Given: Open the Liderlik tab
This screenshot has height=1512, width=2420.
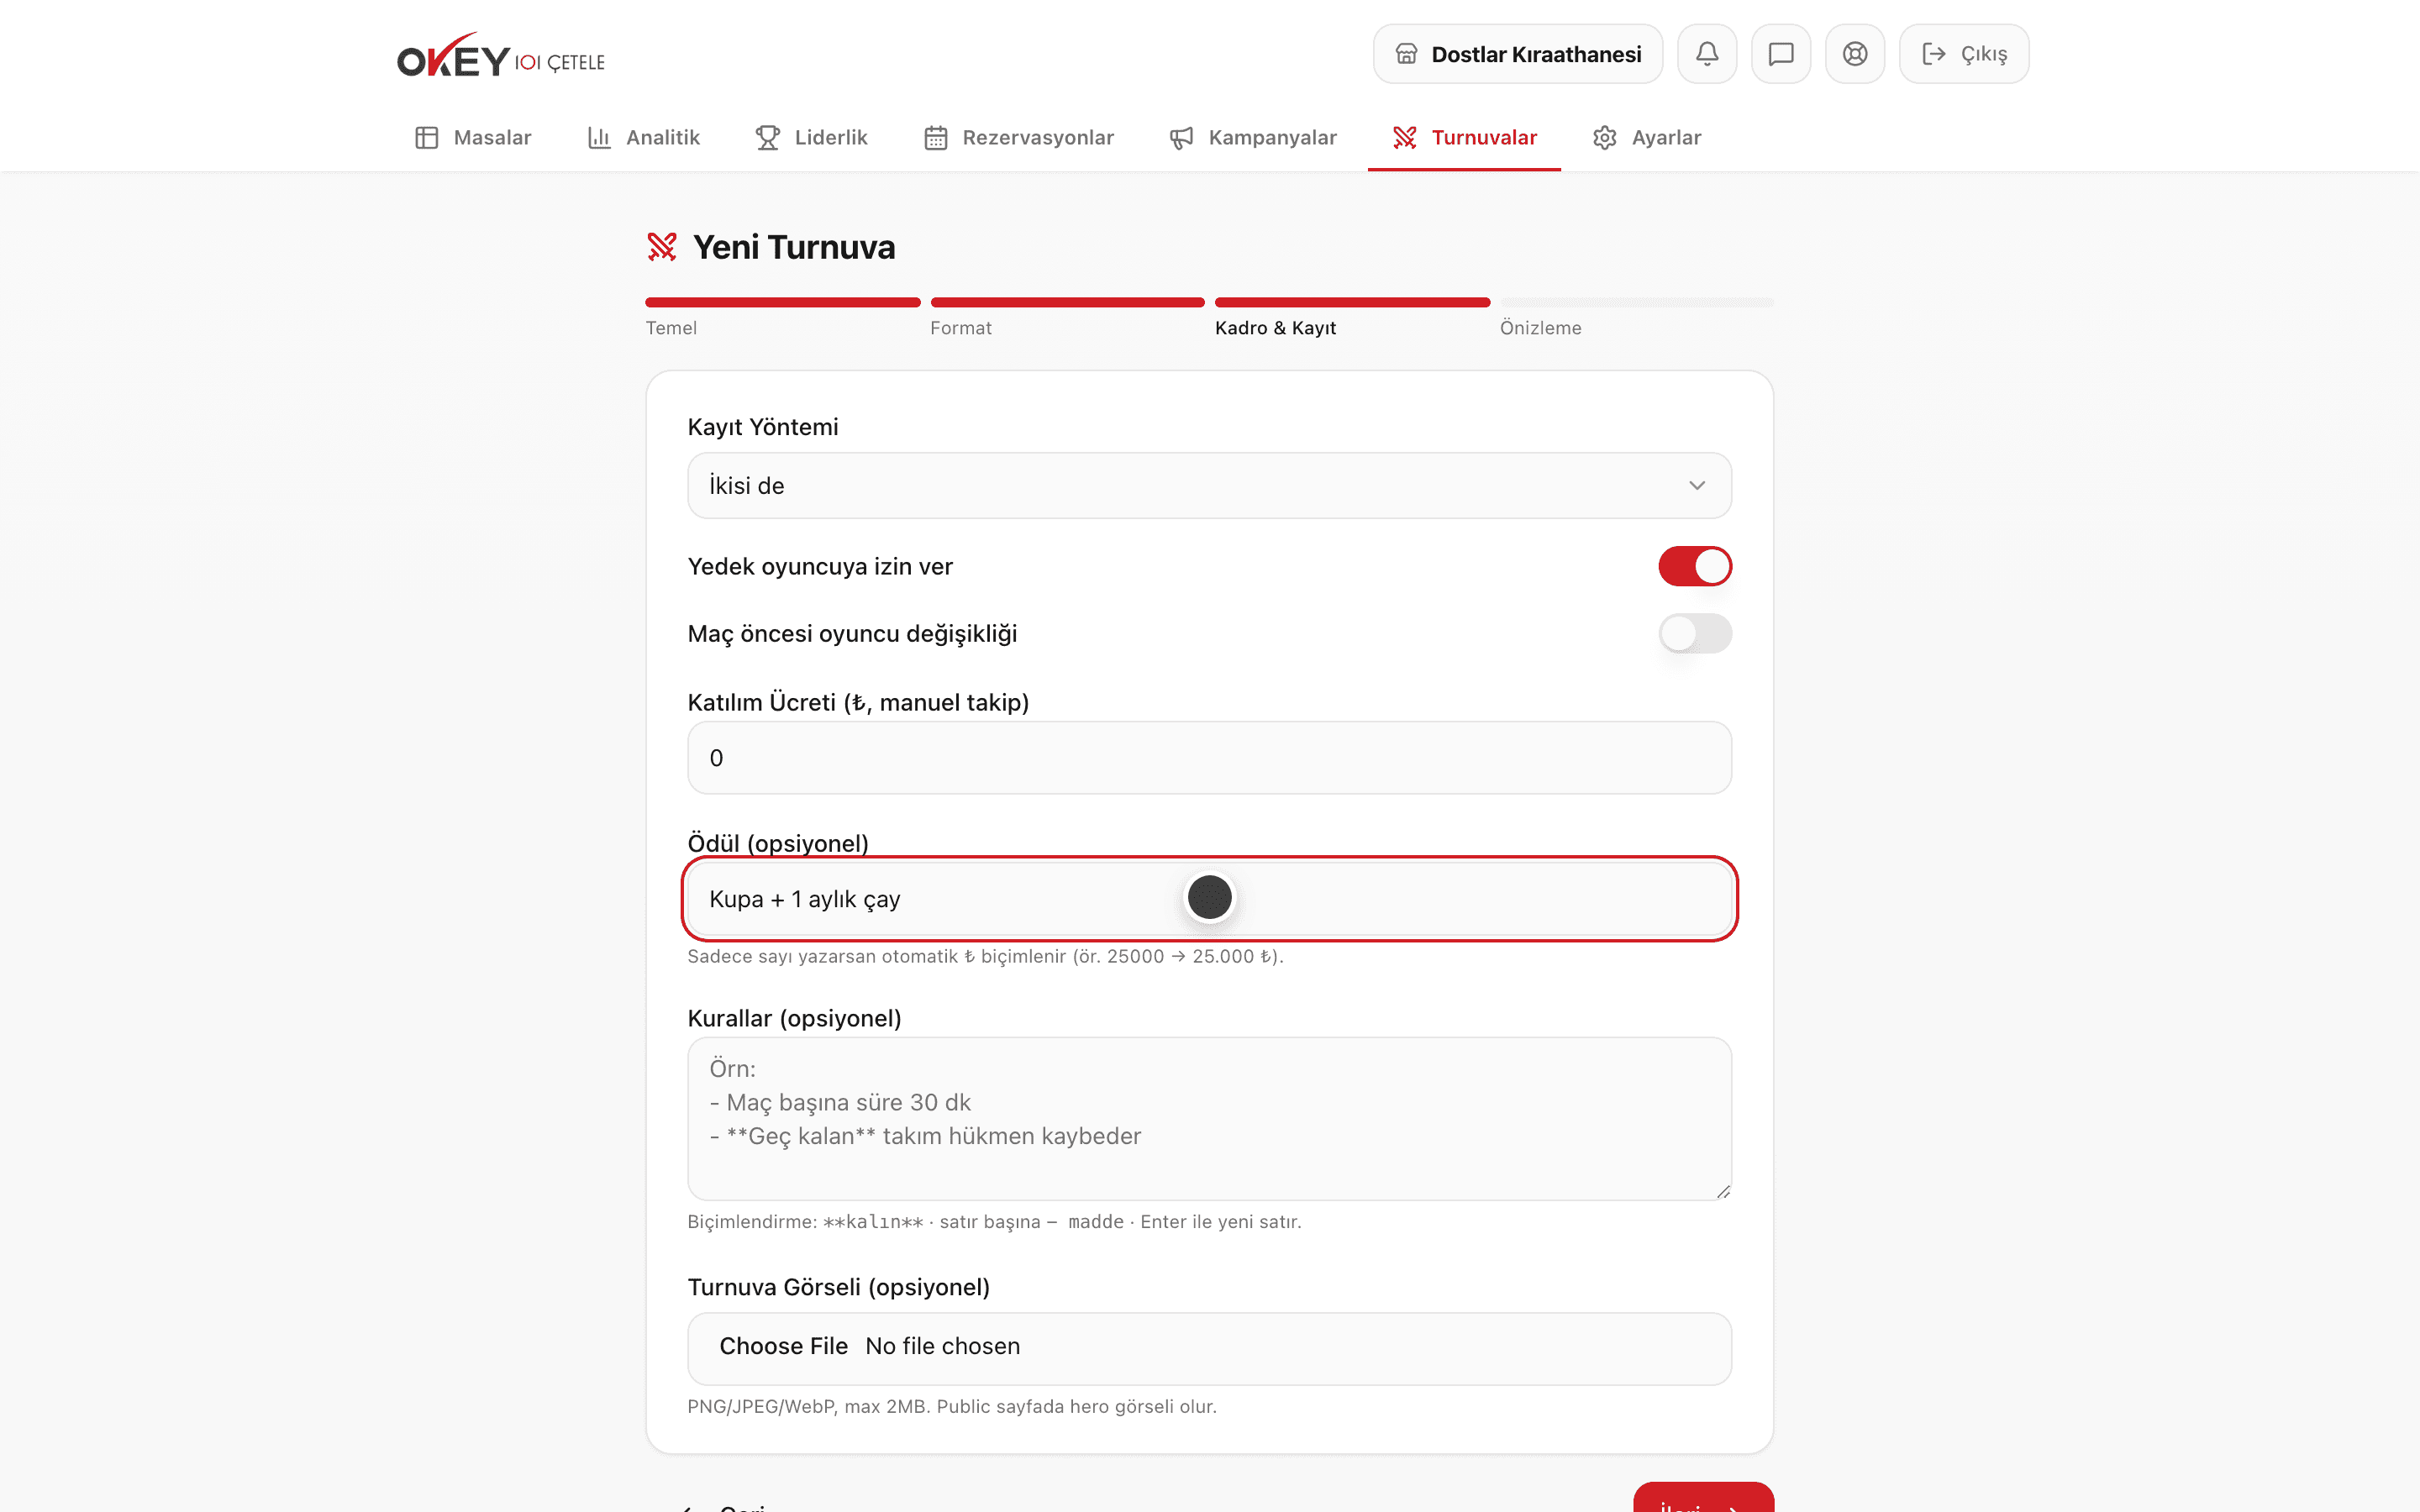Looking at the screenshot, I should (812, 138).
